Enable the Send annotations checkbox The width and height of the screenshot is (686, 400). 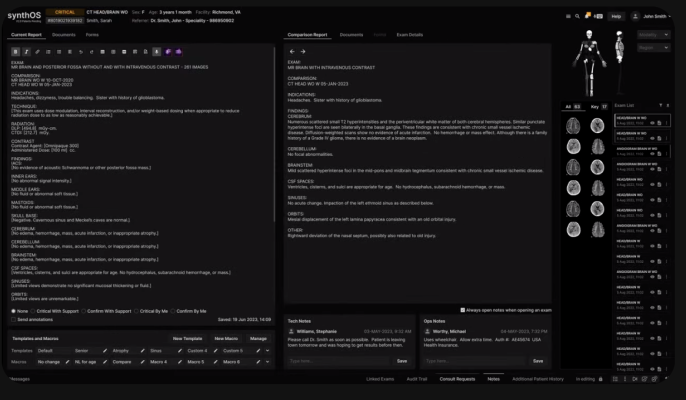(x=12, y=320)
